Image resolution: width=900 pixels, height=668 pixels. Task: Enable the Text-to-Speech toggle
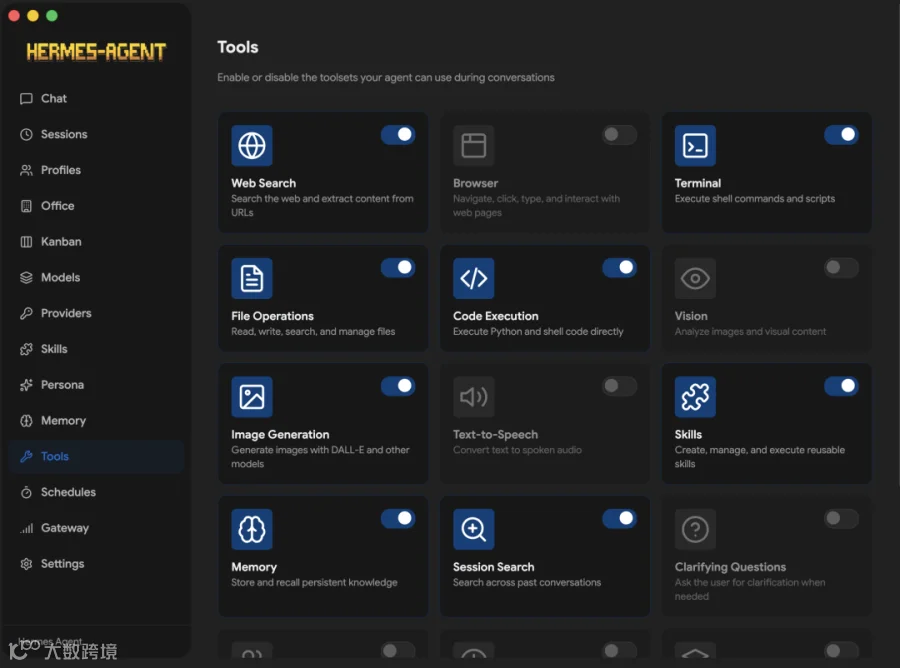point(619,386)
